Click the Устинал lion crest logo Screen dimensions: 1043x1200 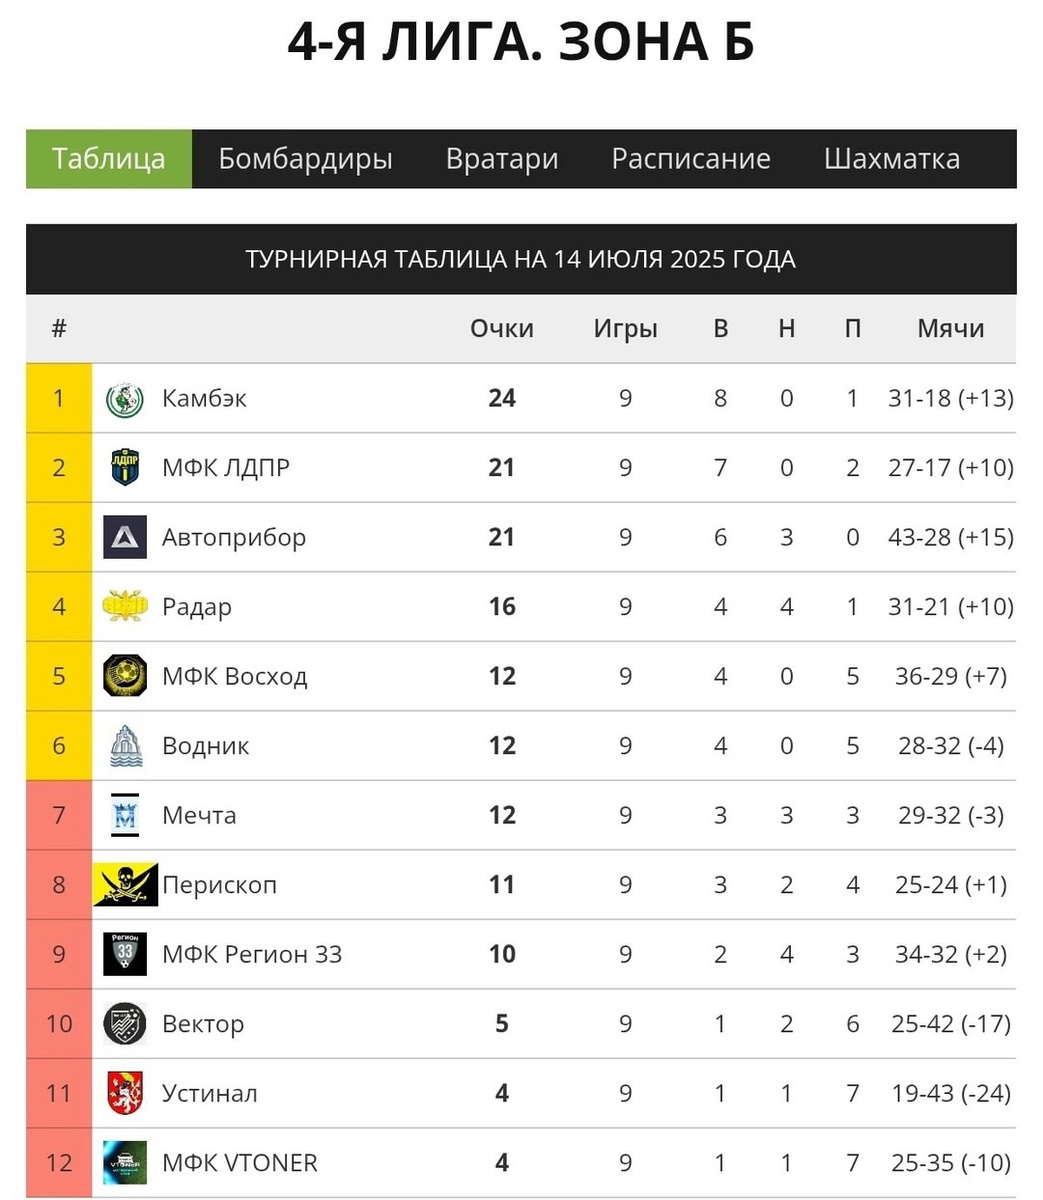125,1093
